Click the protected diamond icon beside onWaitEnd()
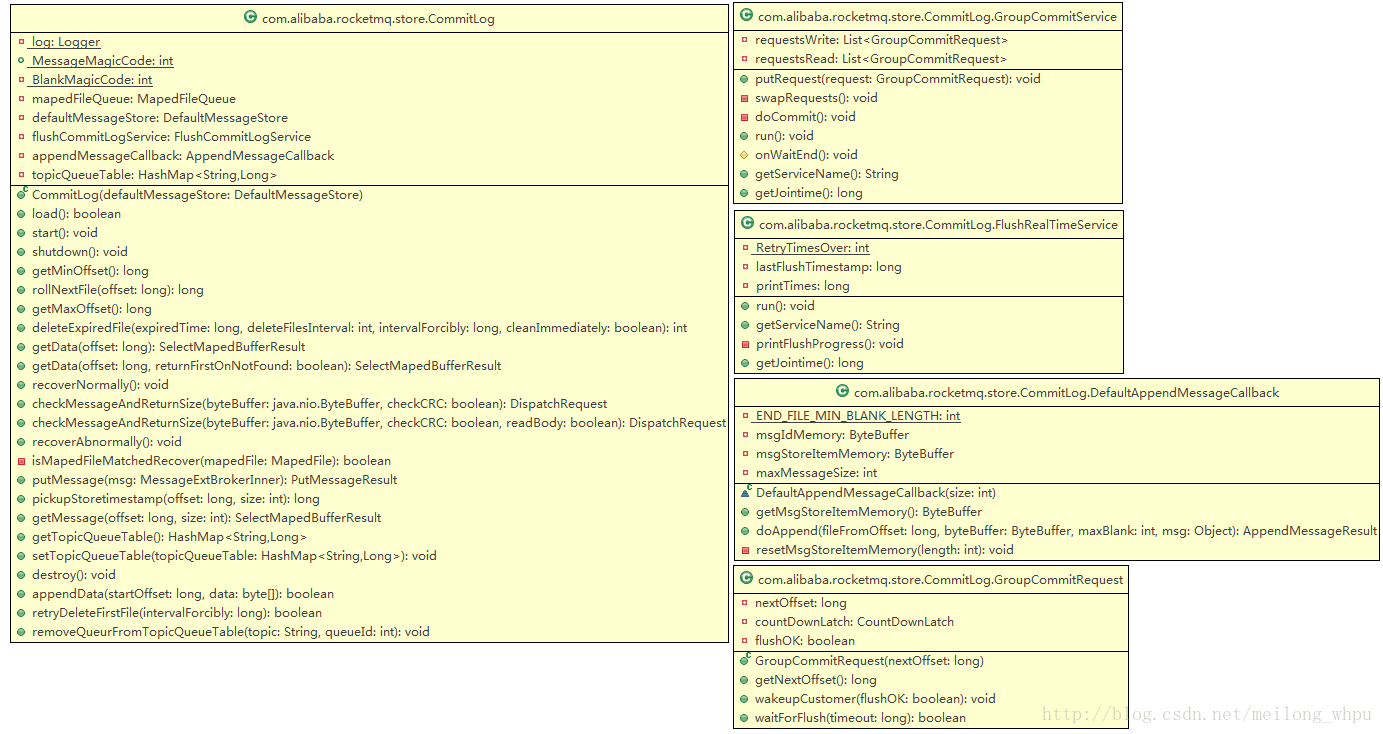The image size is (1383, 734). [744, 155]
